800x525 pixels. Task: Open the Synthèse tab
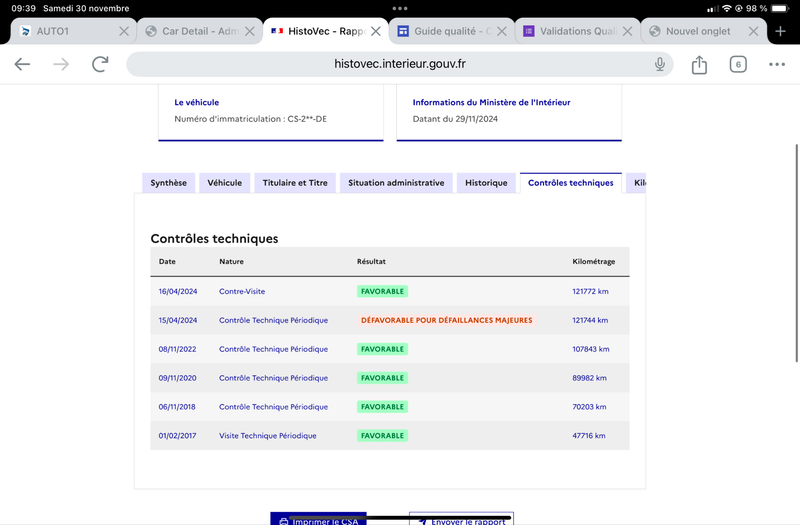point(168,183)
